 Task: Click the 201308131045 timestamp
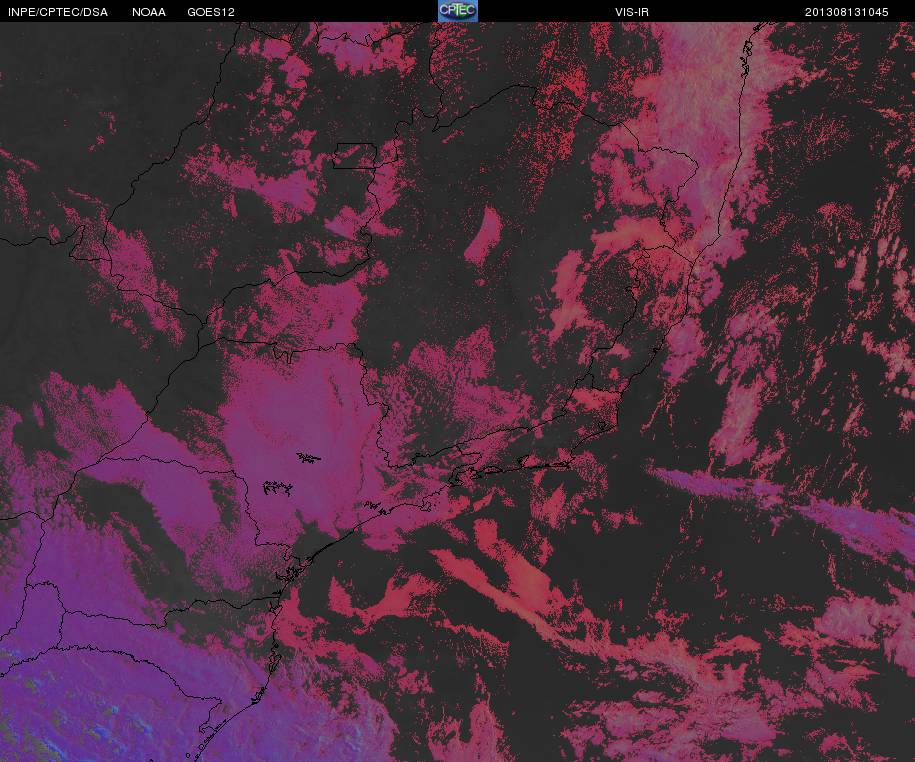(x=847, y=12)
